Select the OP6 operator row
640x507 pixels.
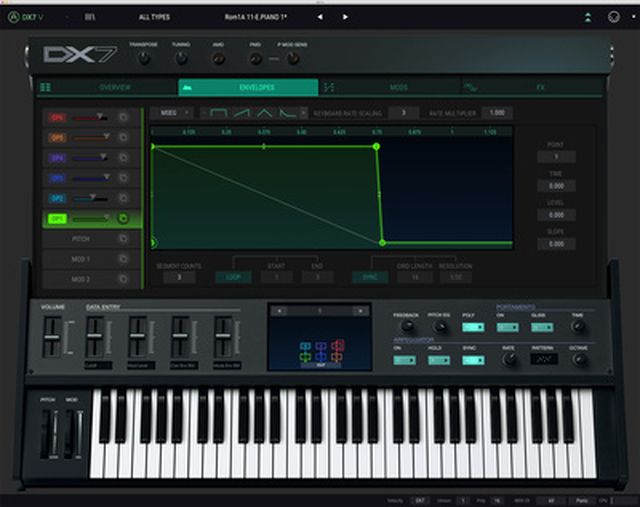point(91,117)
